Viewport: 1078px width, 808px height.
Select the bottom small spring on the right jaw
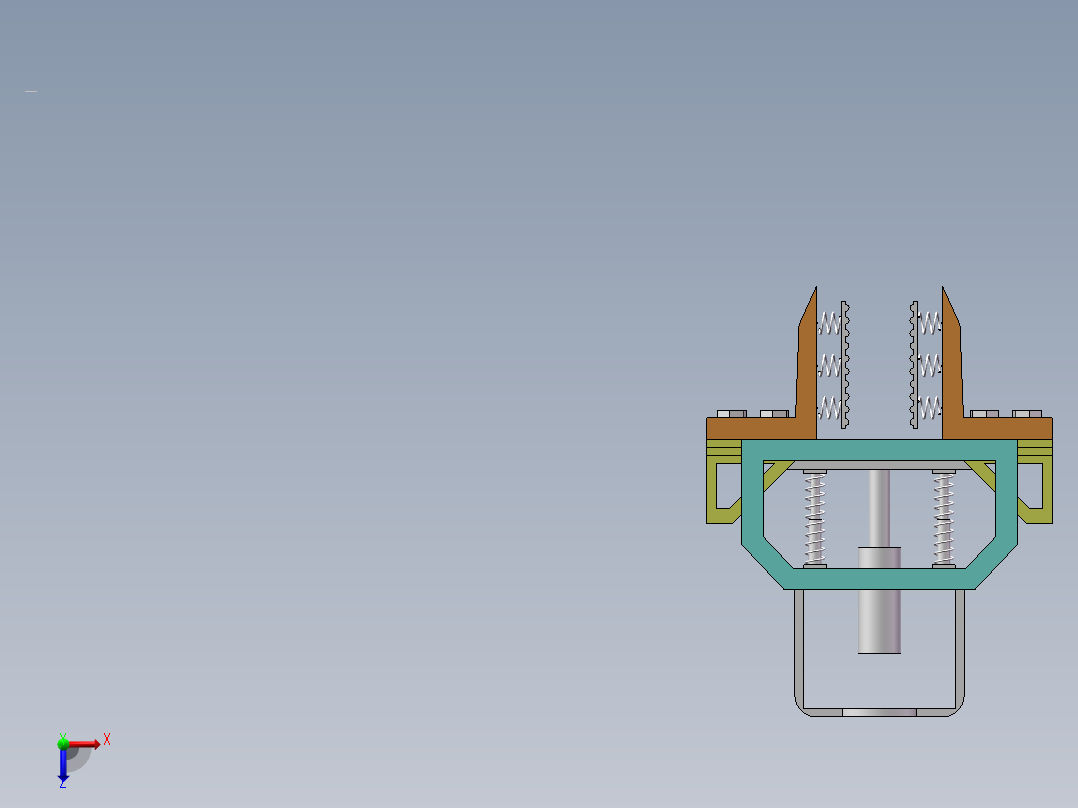[x=930, y=407]
